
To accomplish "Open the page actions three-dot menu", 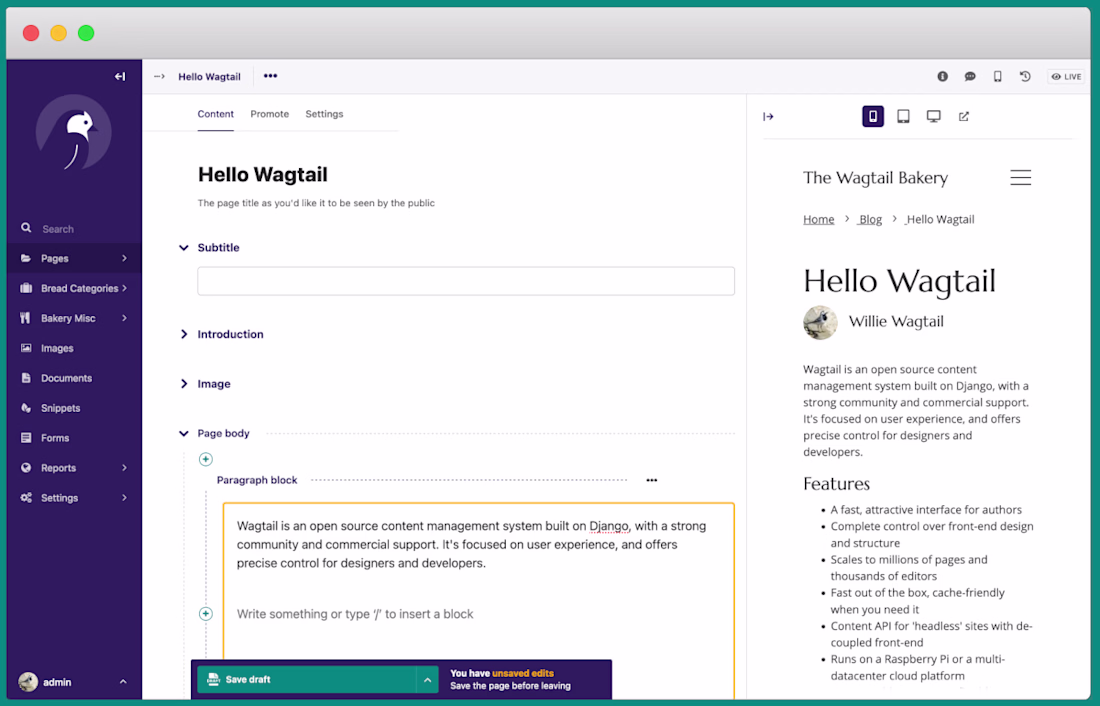I will 270,76.
